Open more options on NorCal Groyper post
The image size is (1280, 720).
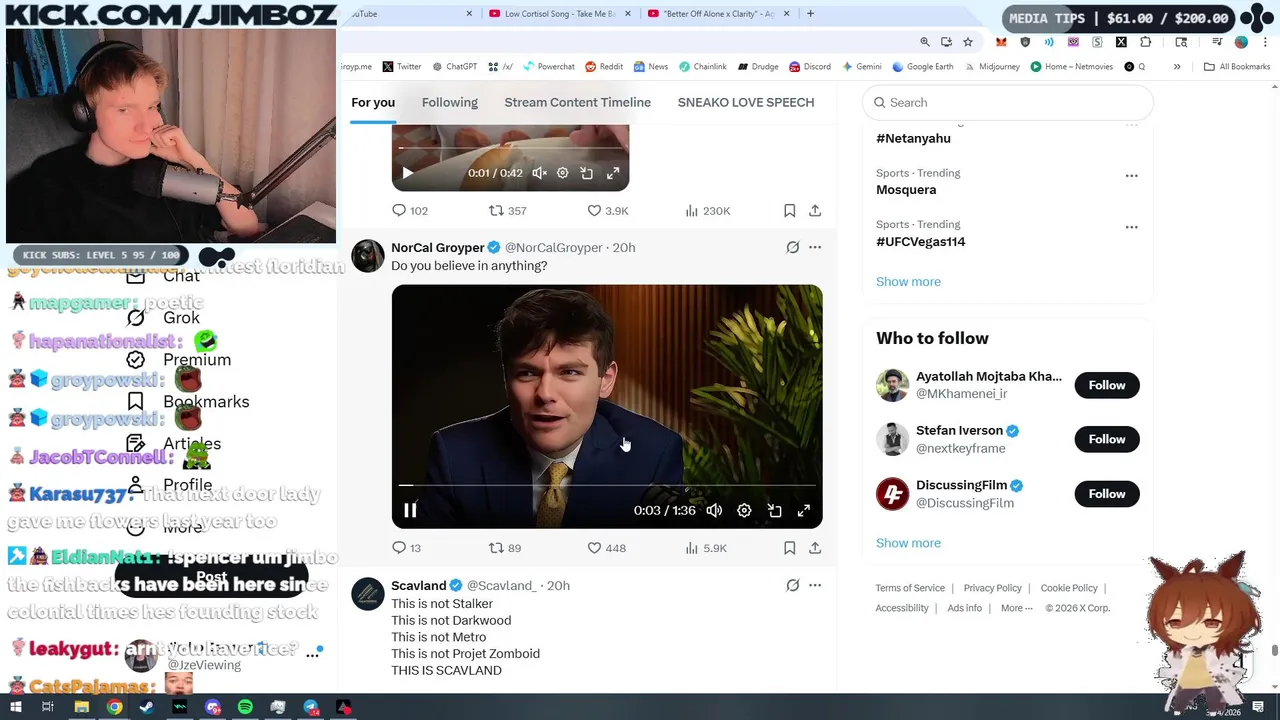[815, 247]
